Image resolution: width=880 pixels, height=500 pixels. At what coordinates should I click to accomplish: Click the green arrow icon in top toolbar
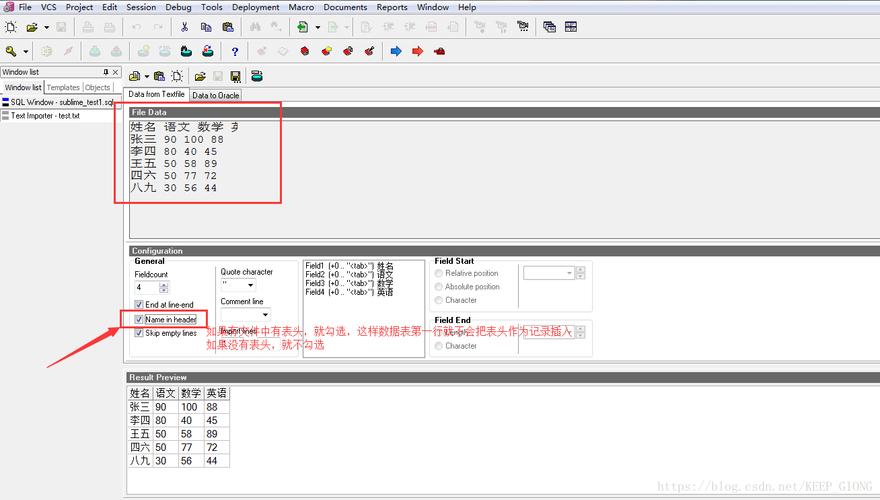(302, 27)
